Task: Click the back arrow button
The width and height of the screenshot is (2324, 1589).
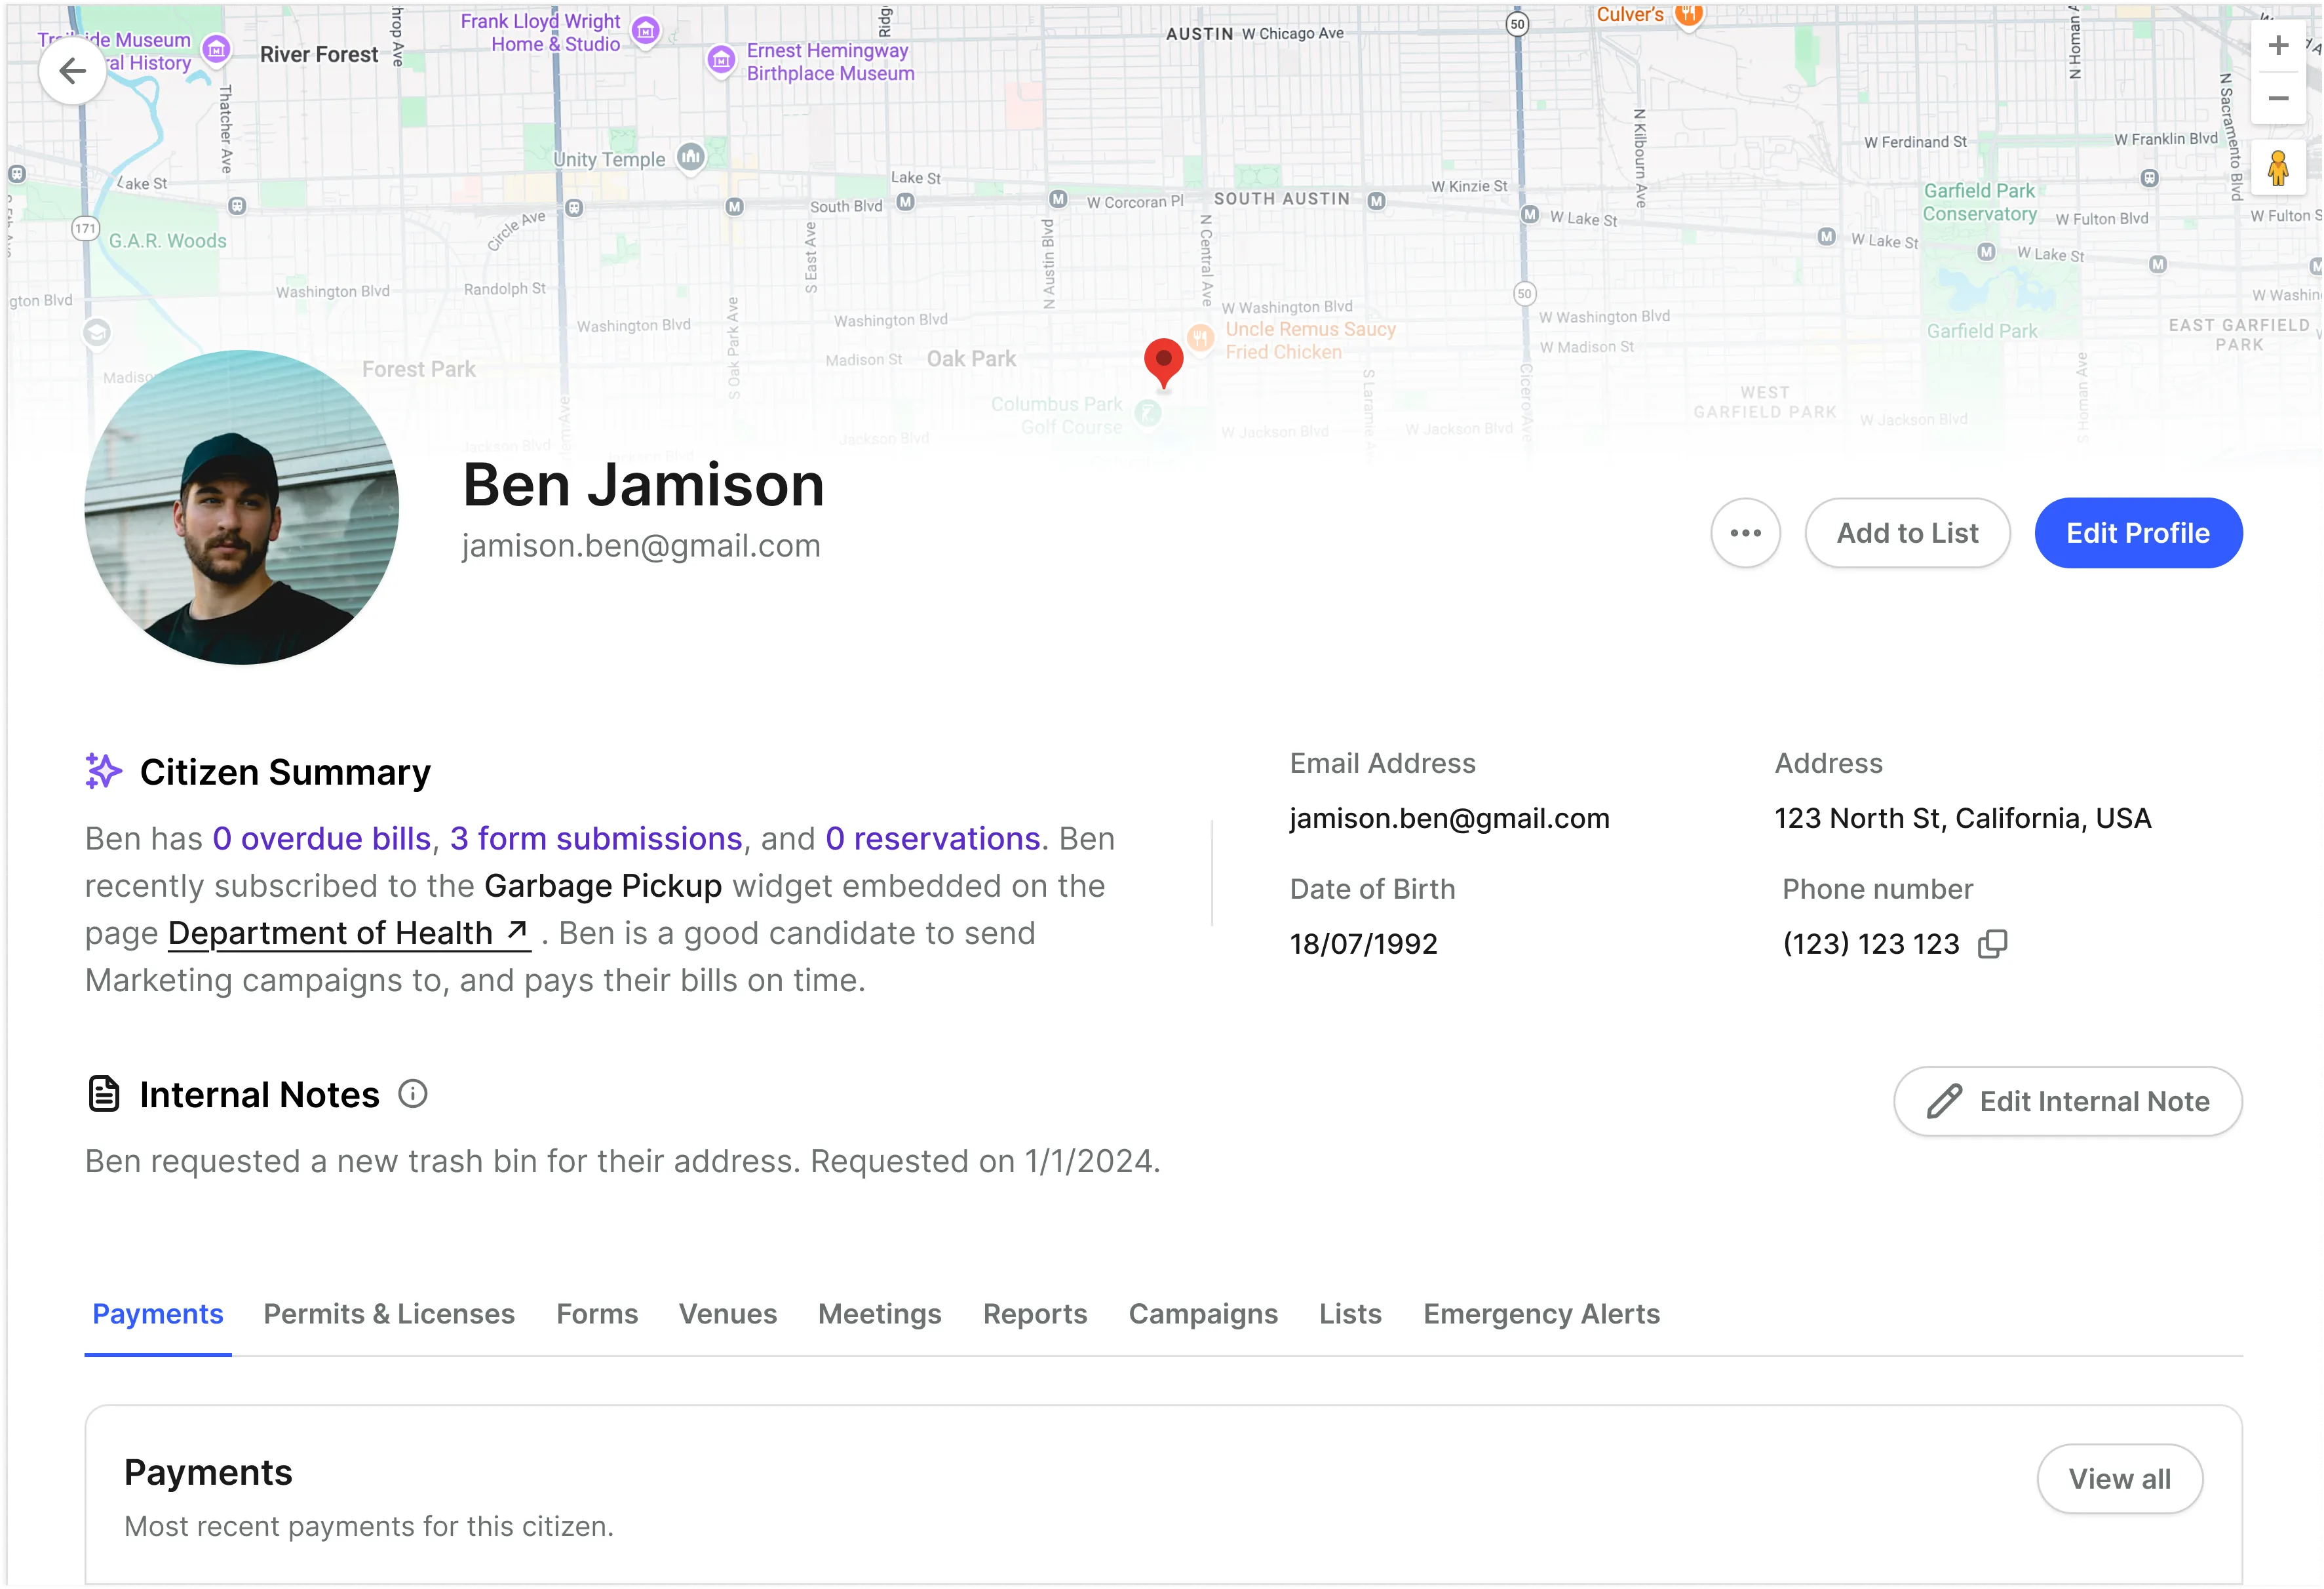Action: 72,71
